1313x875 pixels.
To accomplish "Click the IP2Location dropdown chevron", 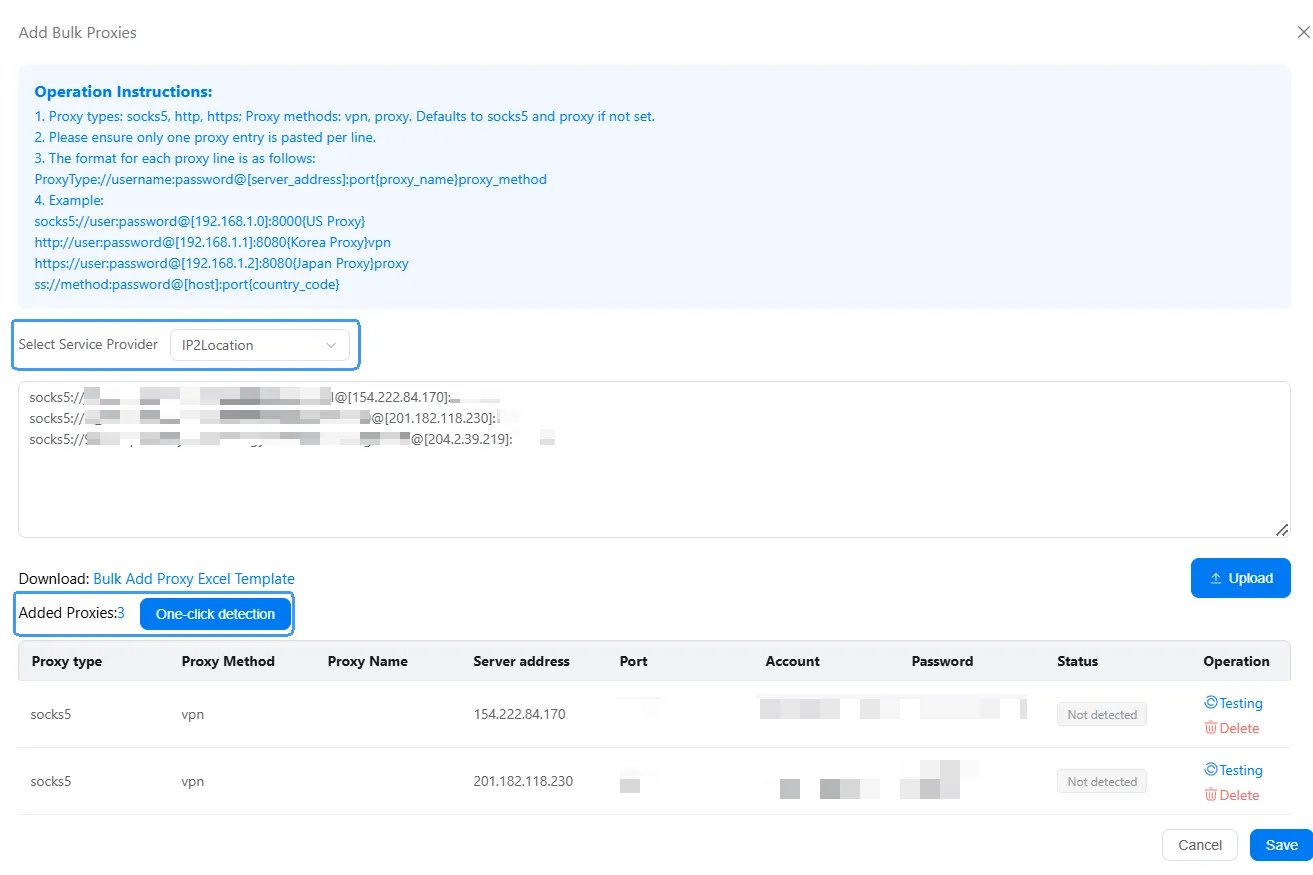I will tap(331, 345).
